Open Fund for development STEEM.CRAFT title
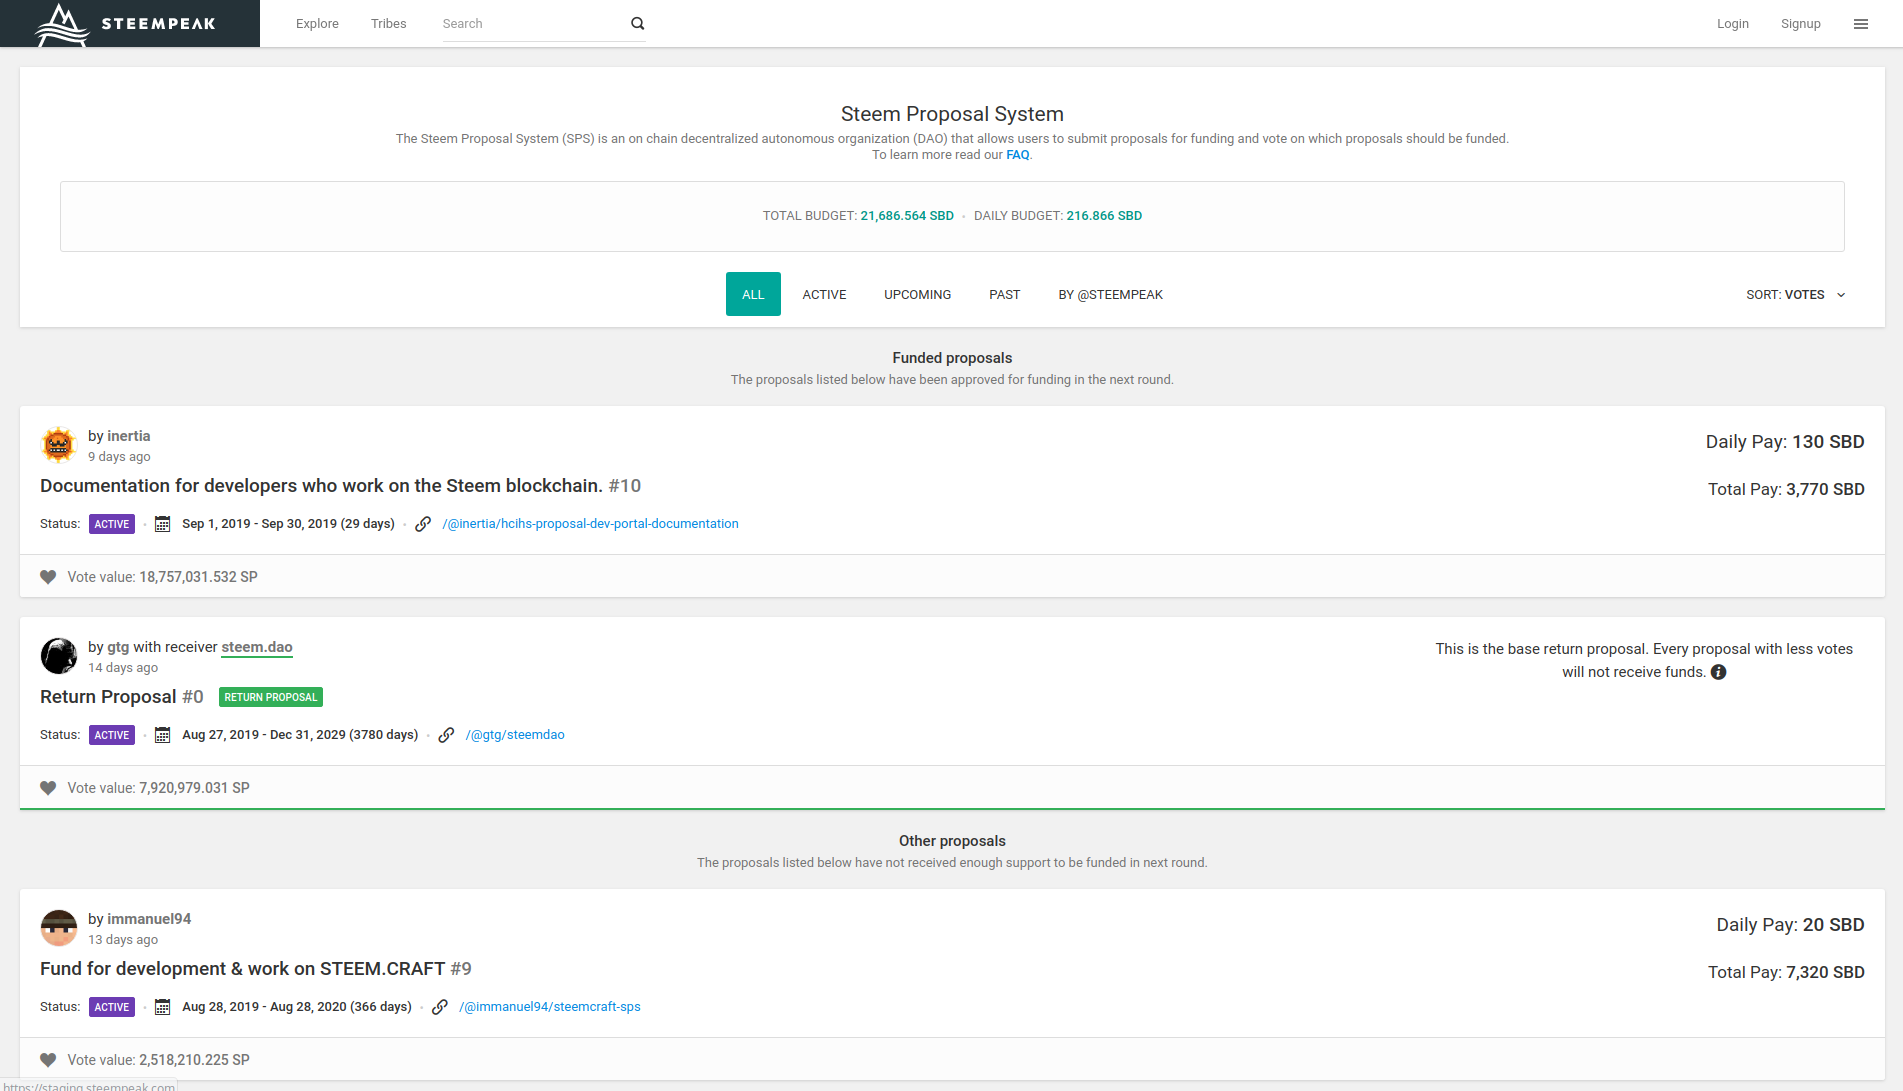Viewport: 1903px width, 1091px height. coord(255,969)
